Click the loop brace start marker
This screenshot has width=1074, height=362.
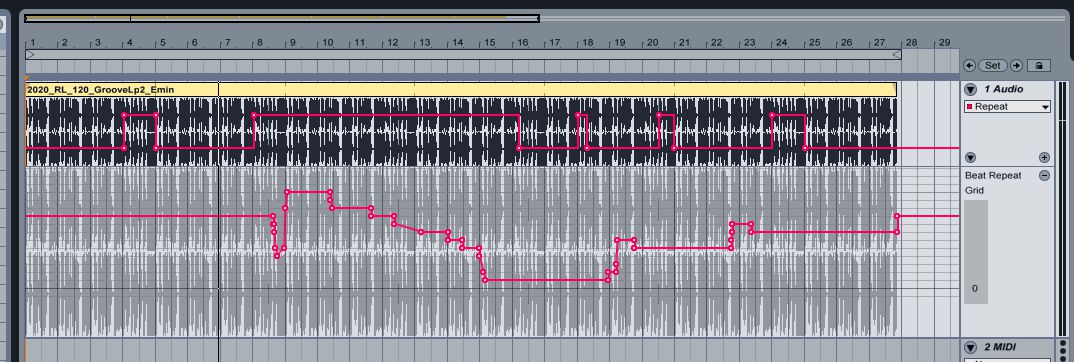click(30, 54)
